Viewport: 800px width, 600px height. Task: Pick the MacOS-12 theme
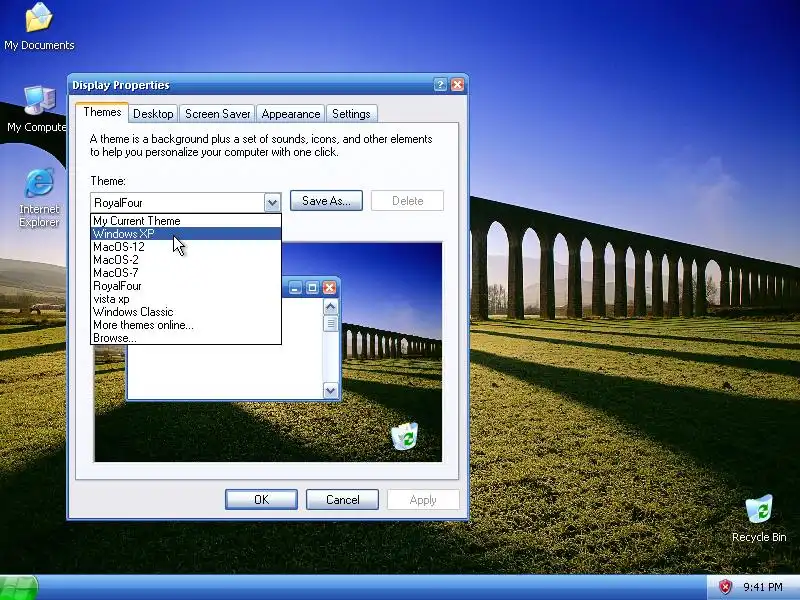click(x=186, y=247)
